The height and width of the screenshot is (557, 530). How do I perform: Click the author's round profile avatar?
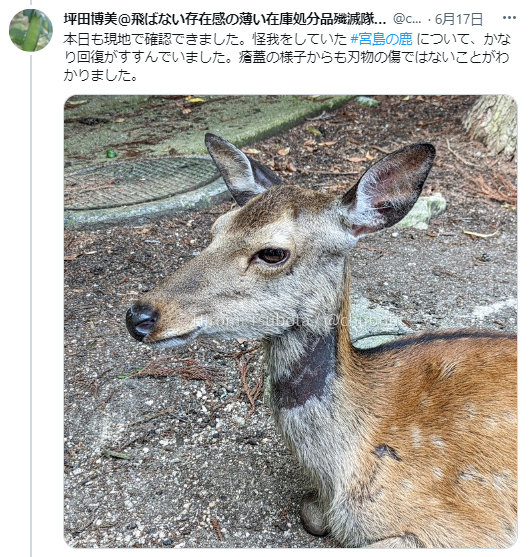click(x=31, y=30)
